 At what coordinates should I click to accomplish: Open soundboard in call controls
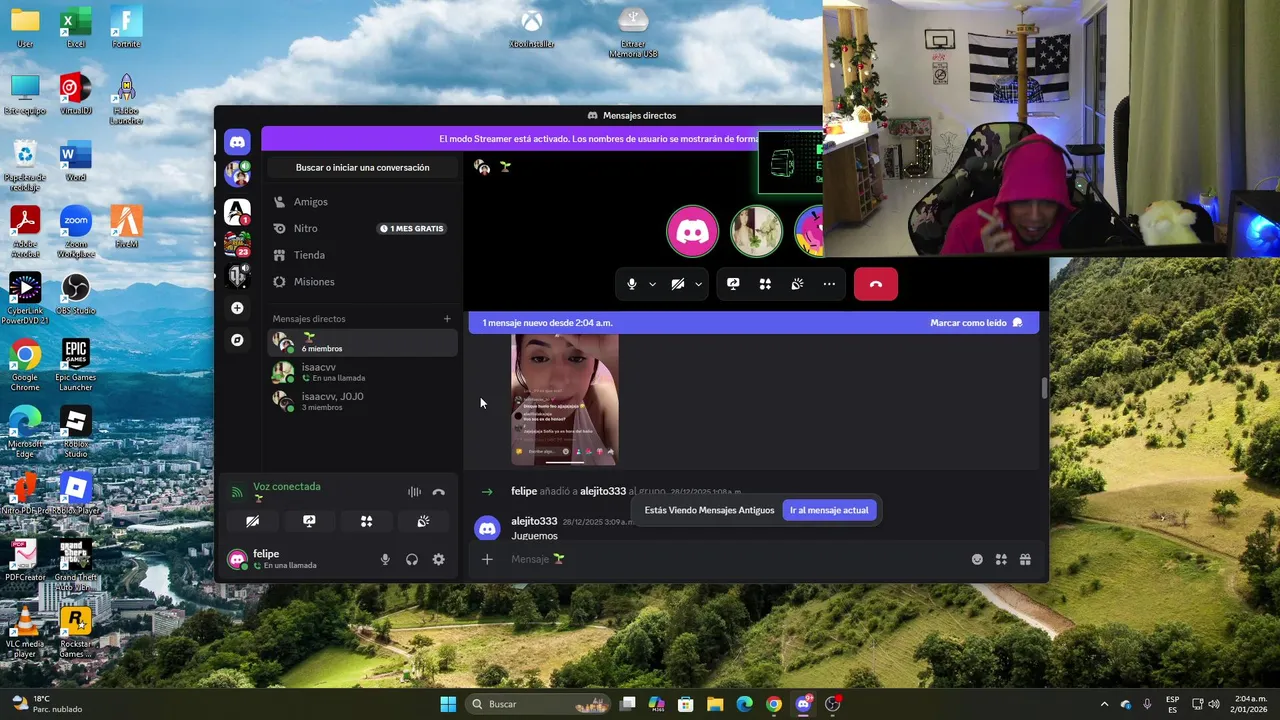[x=797, y=284]
